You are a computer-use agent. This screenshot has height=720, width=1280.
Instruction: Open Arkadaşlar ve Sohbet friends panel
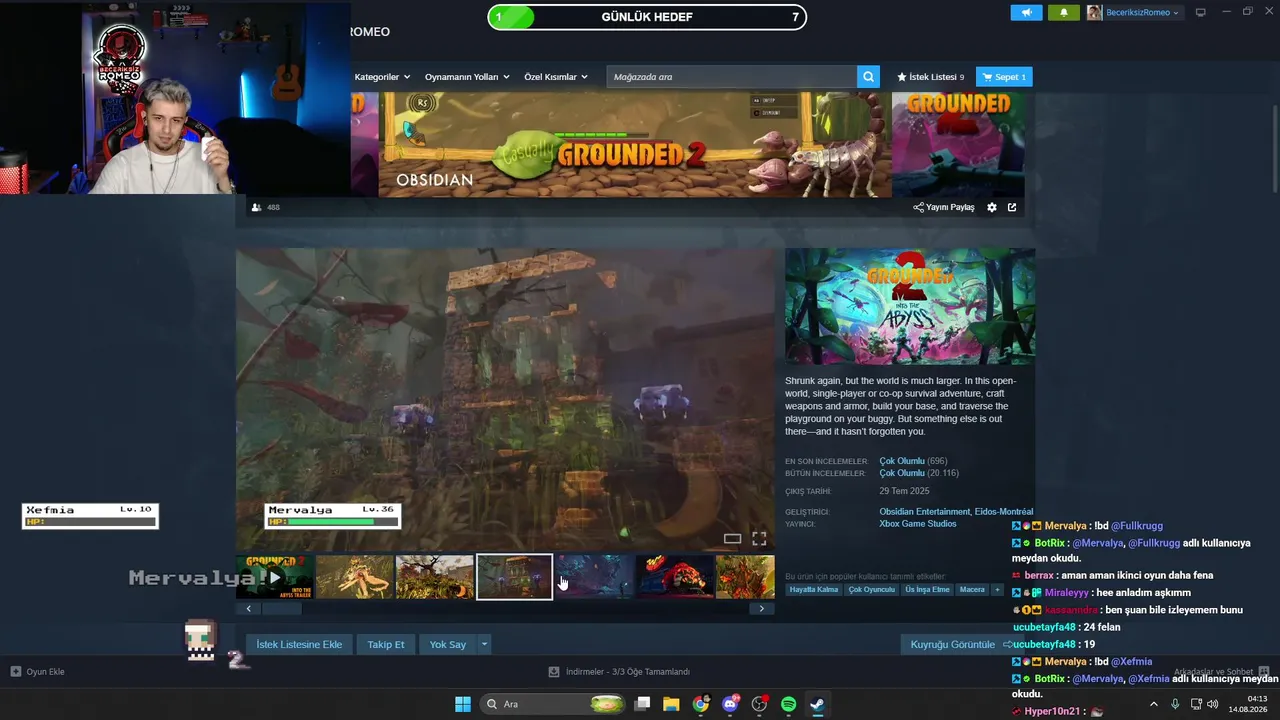[1221, 672]
